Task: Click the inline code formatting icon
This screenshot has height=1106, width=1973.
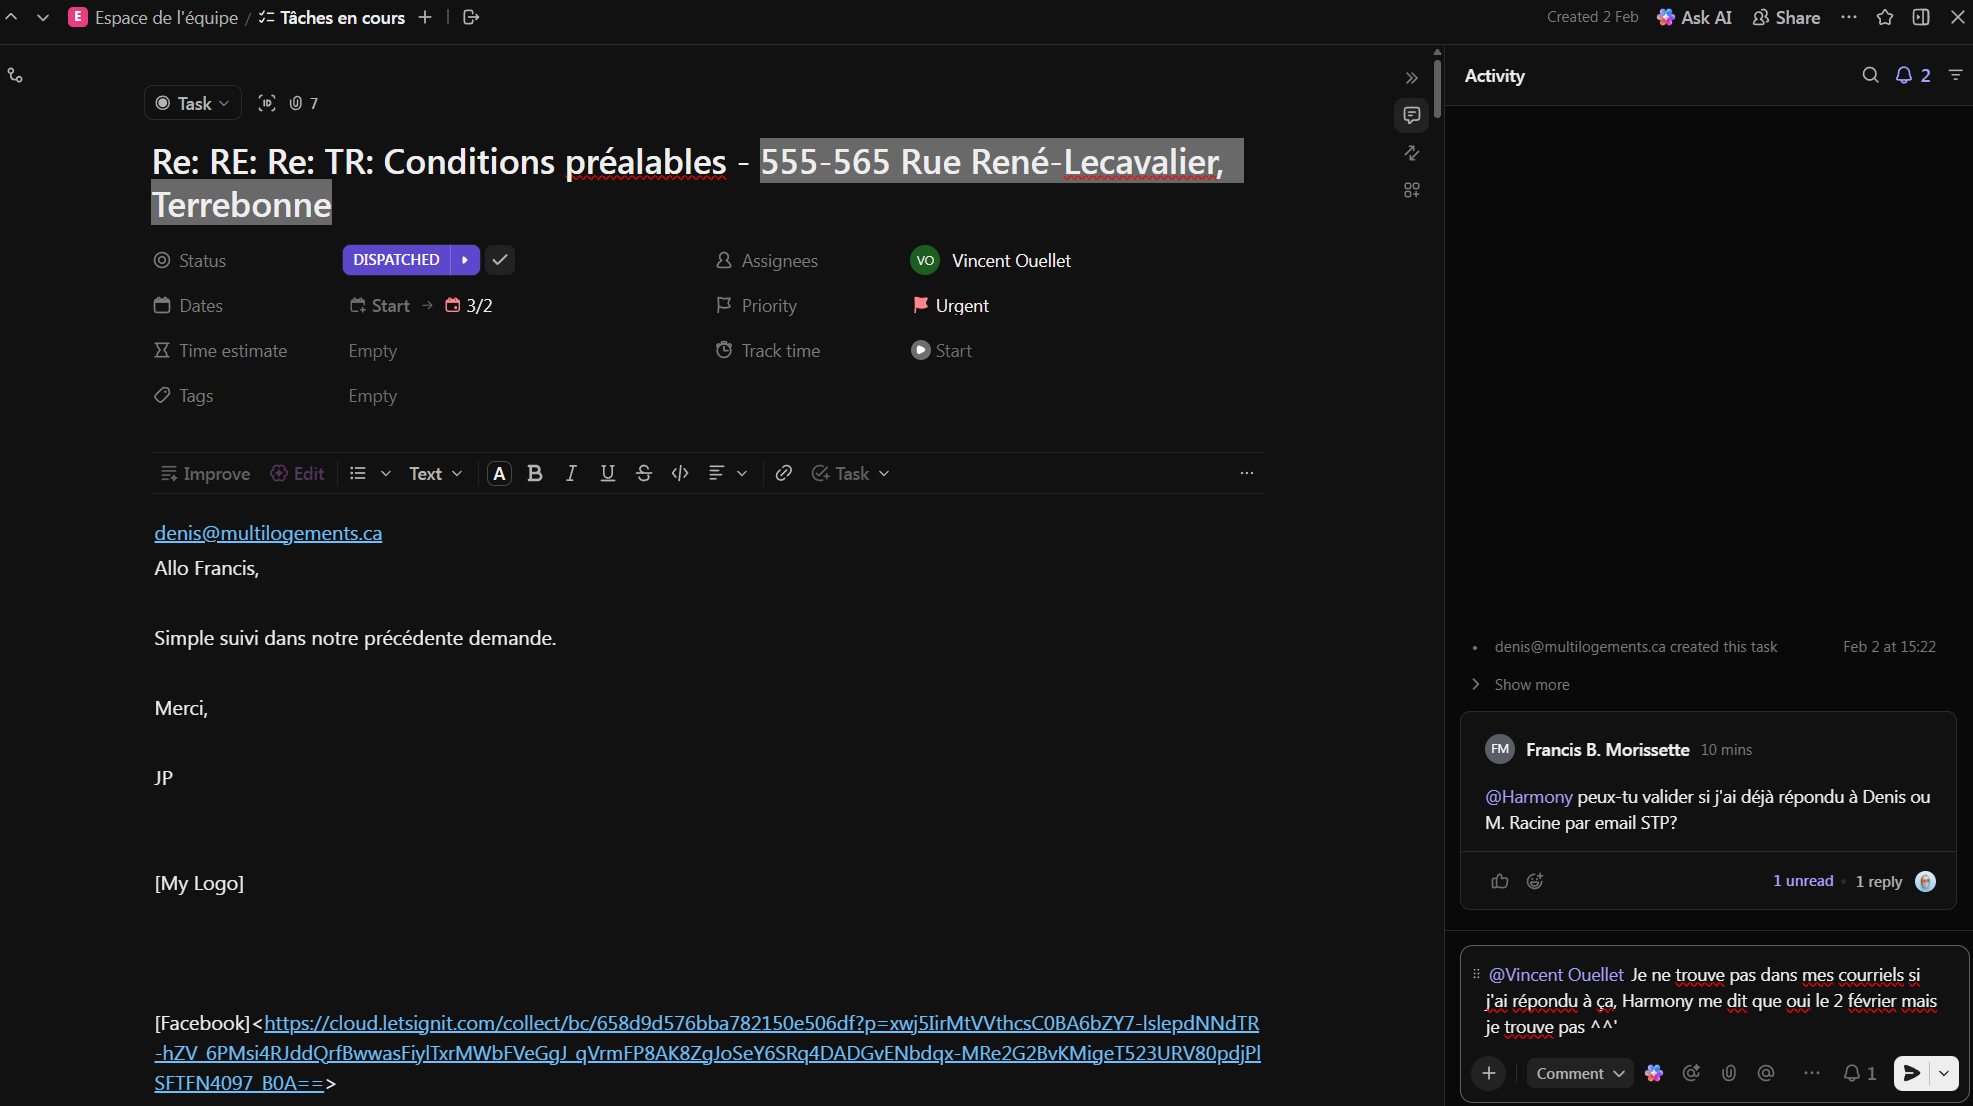Action: (x=680, y=473)
